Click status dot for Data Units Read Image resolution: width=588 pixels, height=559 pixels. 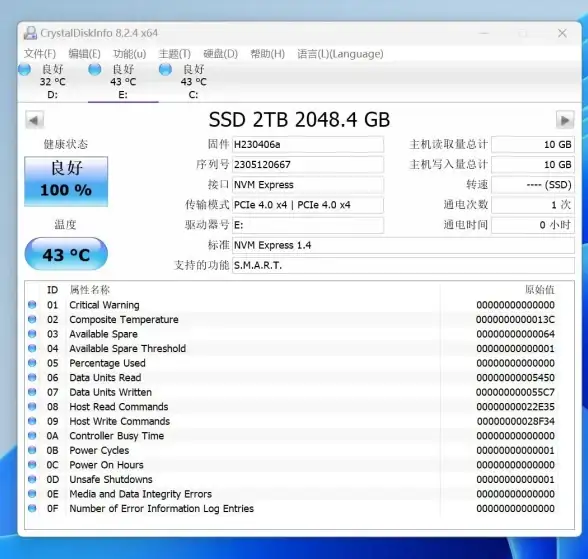point(32,377)
